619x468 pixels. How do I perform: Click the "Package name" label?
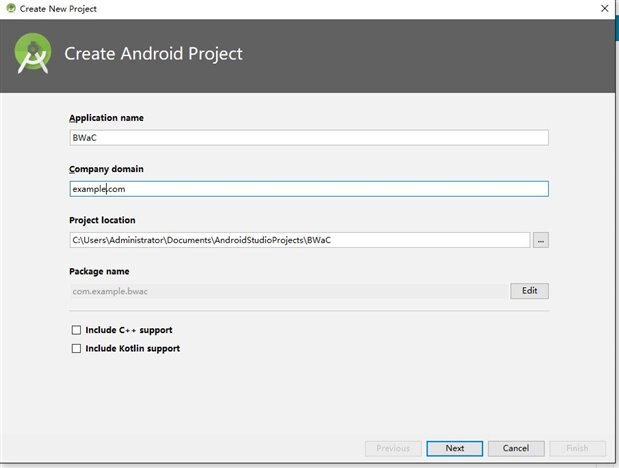click(x=98, y=271)
